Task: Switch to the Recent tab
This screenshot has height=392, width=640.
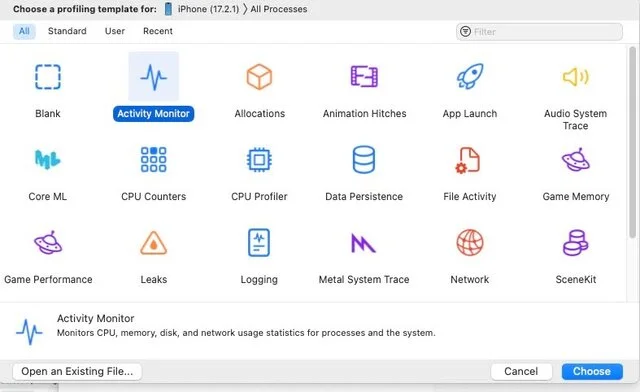Action: tap(158, 31)
